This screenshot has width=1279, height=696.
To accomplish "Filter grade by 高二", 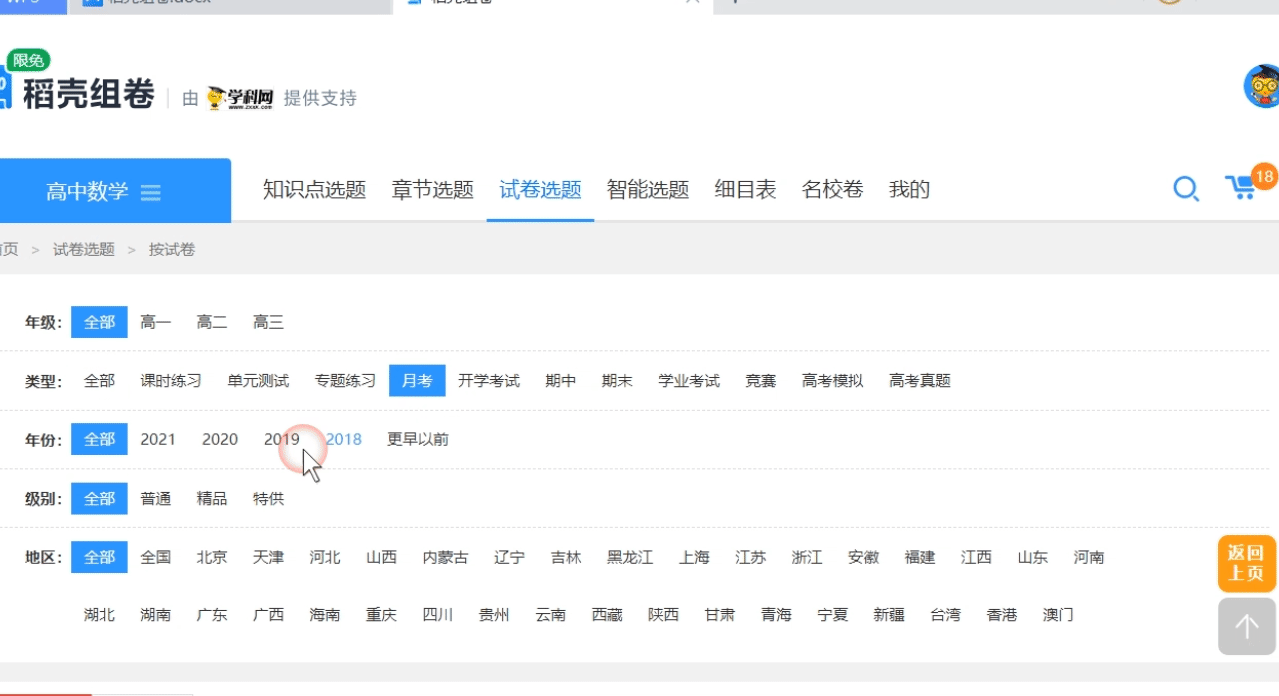I will (x=212, y=322).
